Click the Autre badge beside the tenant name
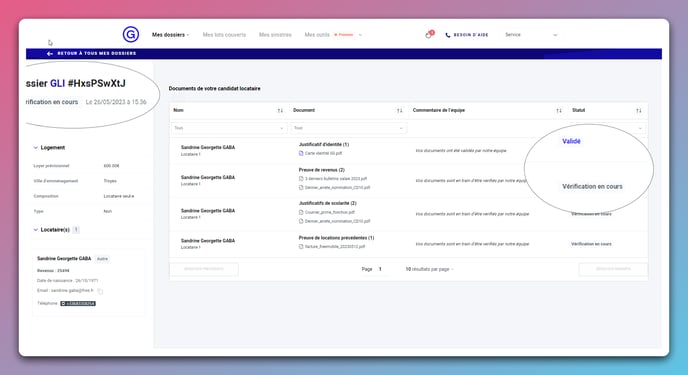688x375 pixels. pyautogui.click(x=102, y=259)
